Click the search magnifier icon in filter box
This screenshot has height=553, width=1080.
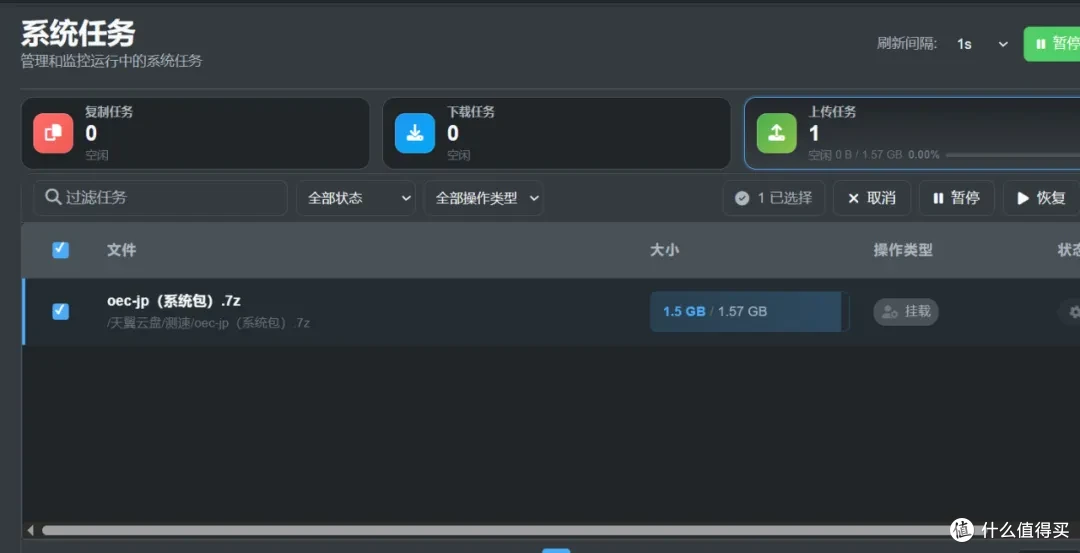coord(53,198)
